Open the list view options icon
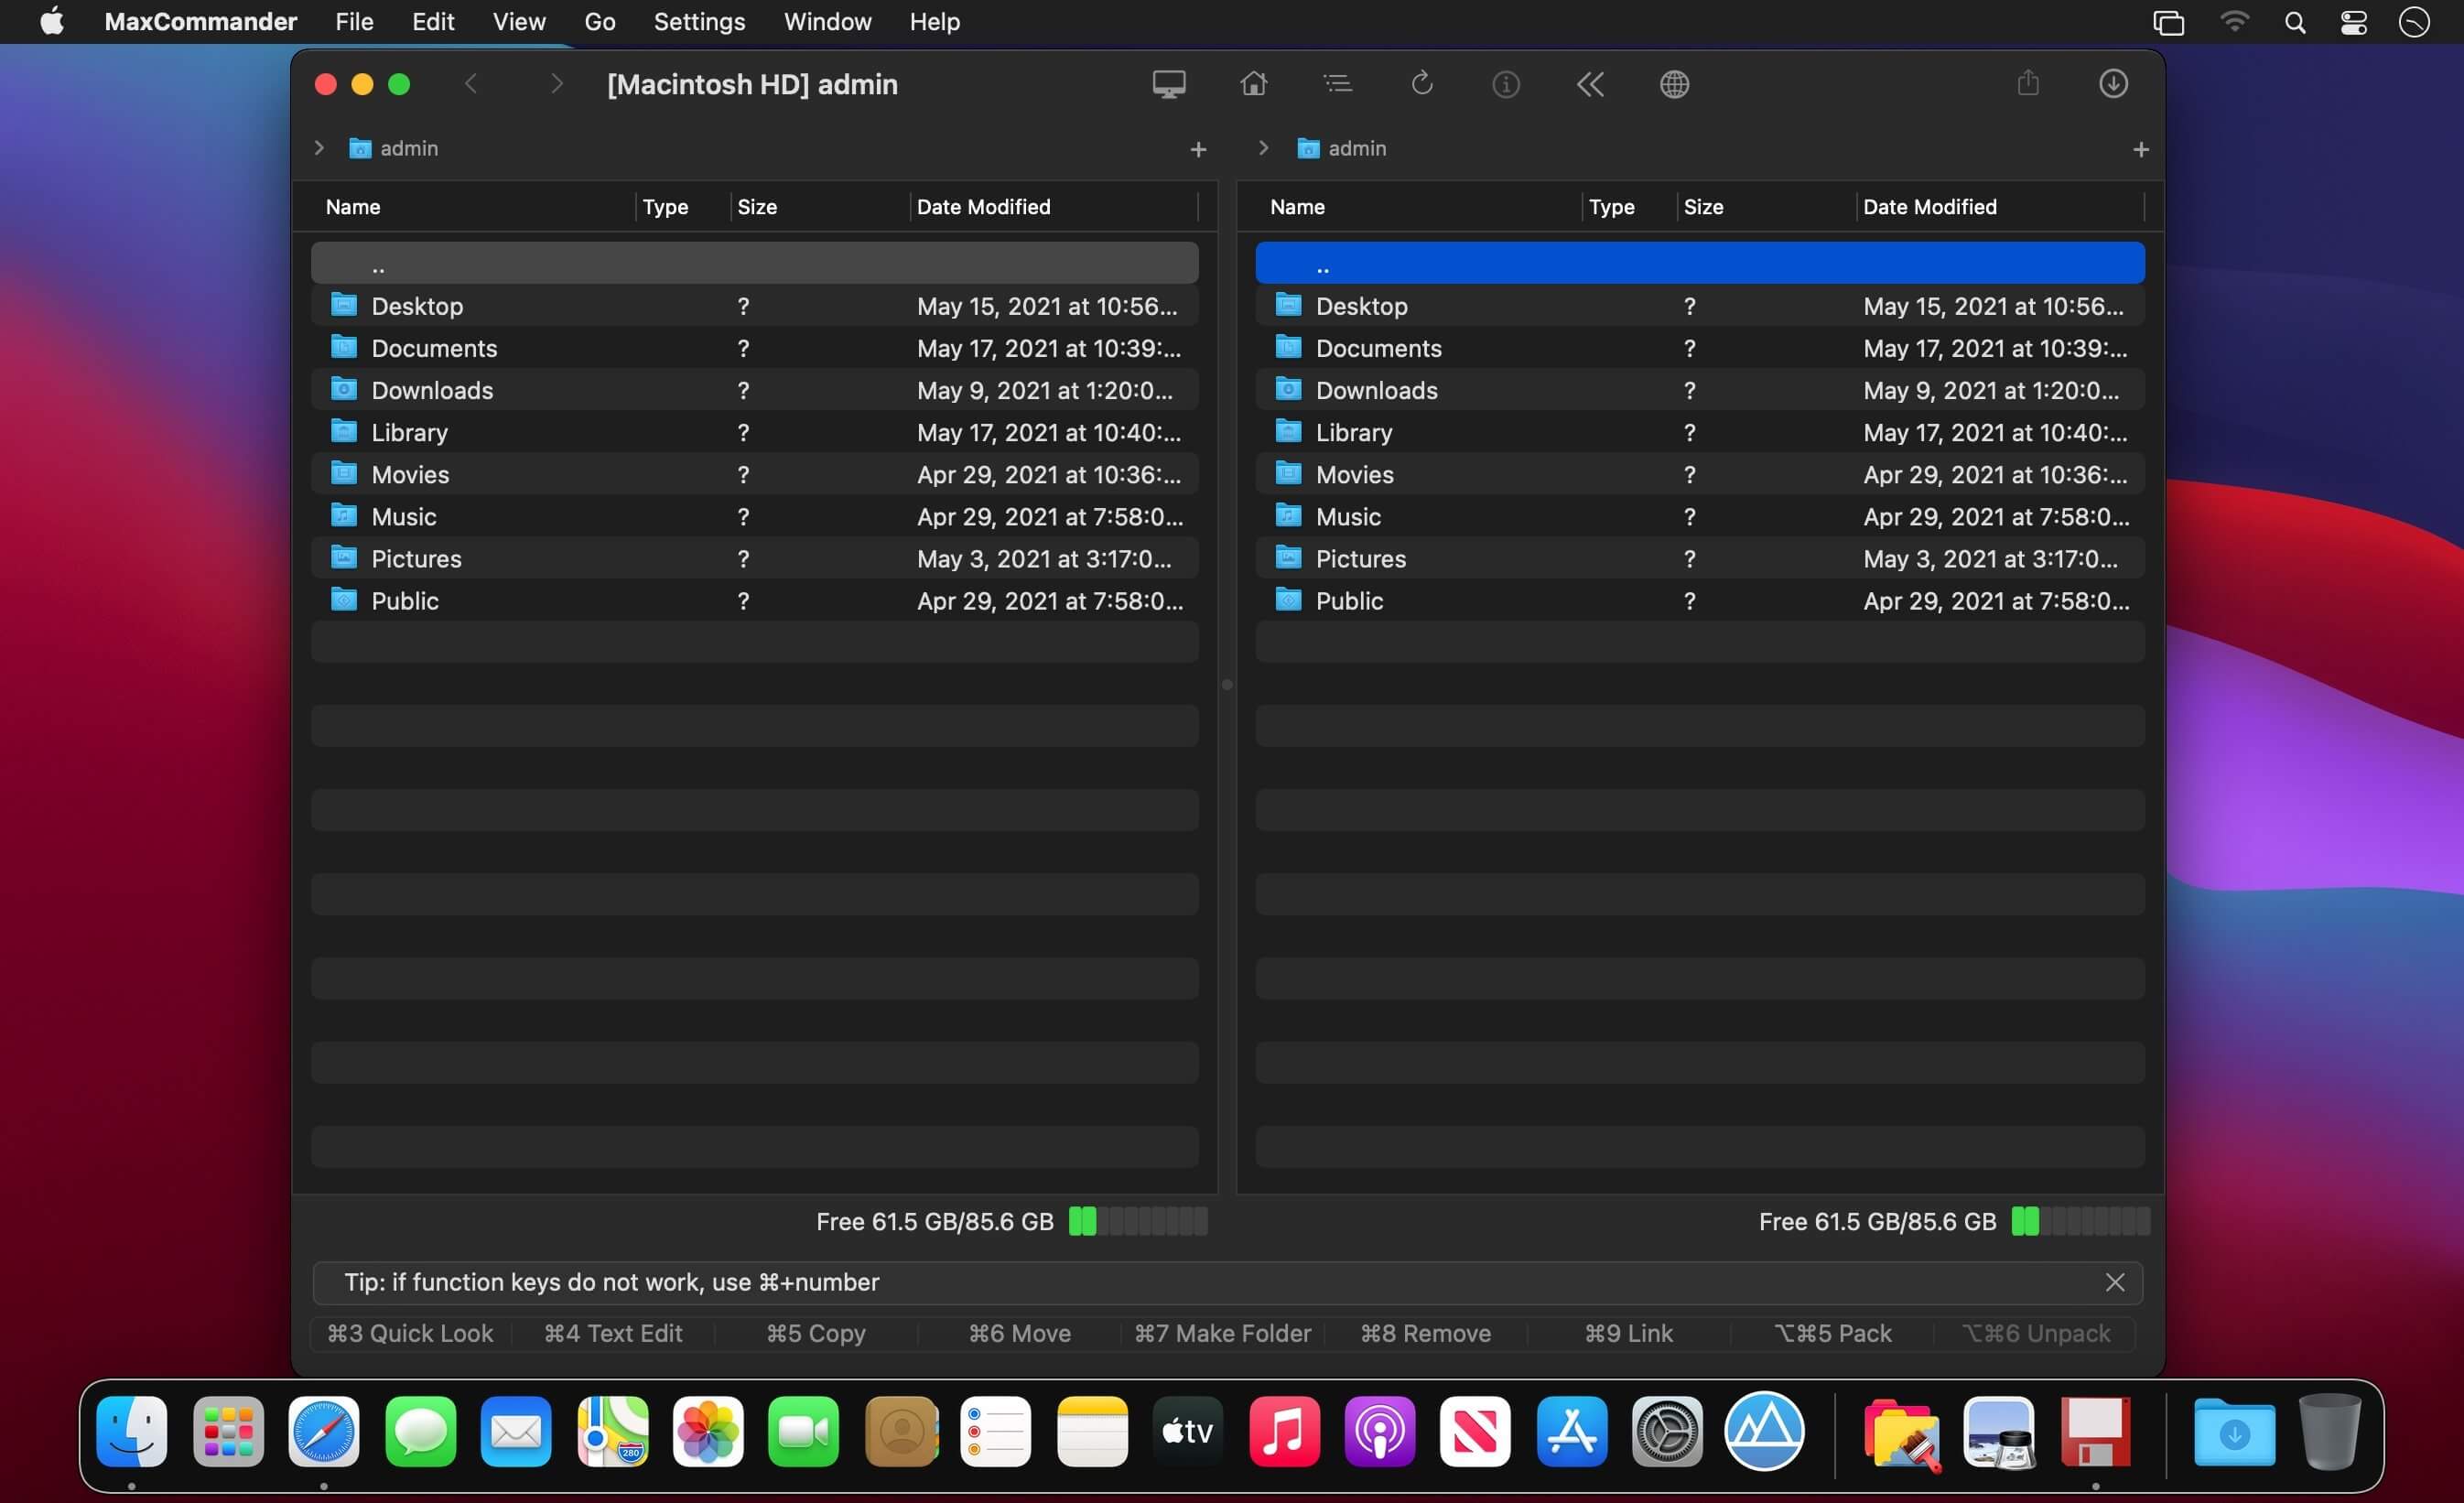Screen dimensions: 2464x1503 tap(1337, 84)
